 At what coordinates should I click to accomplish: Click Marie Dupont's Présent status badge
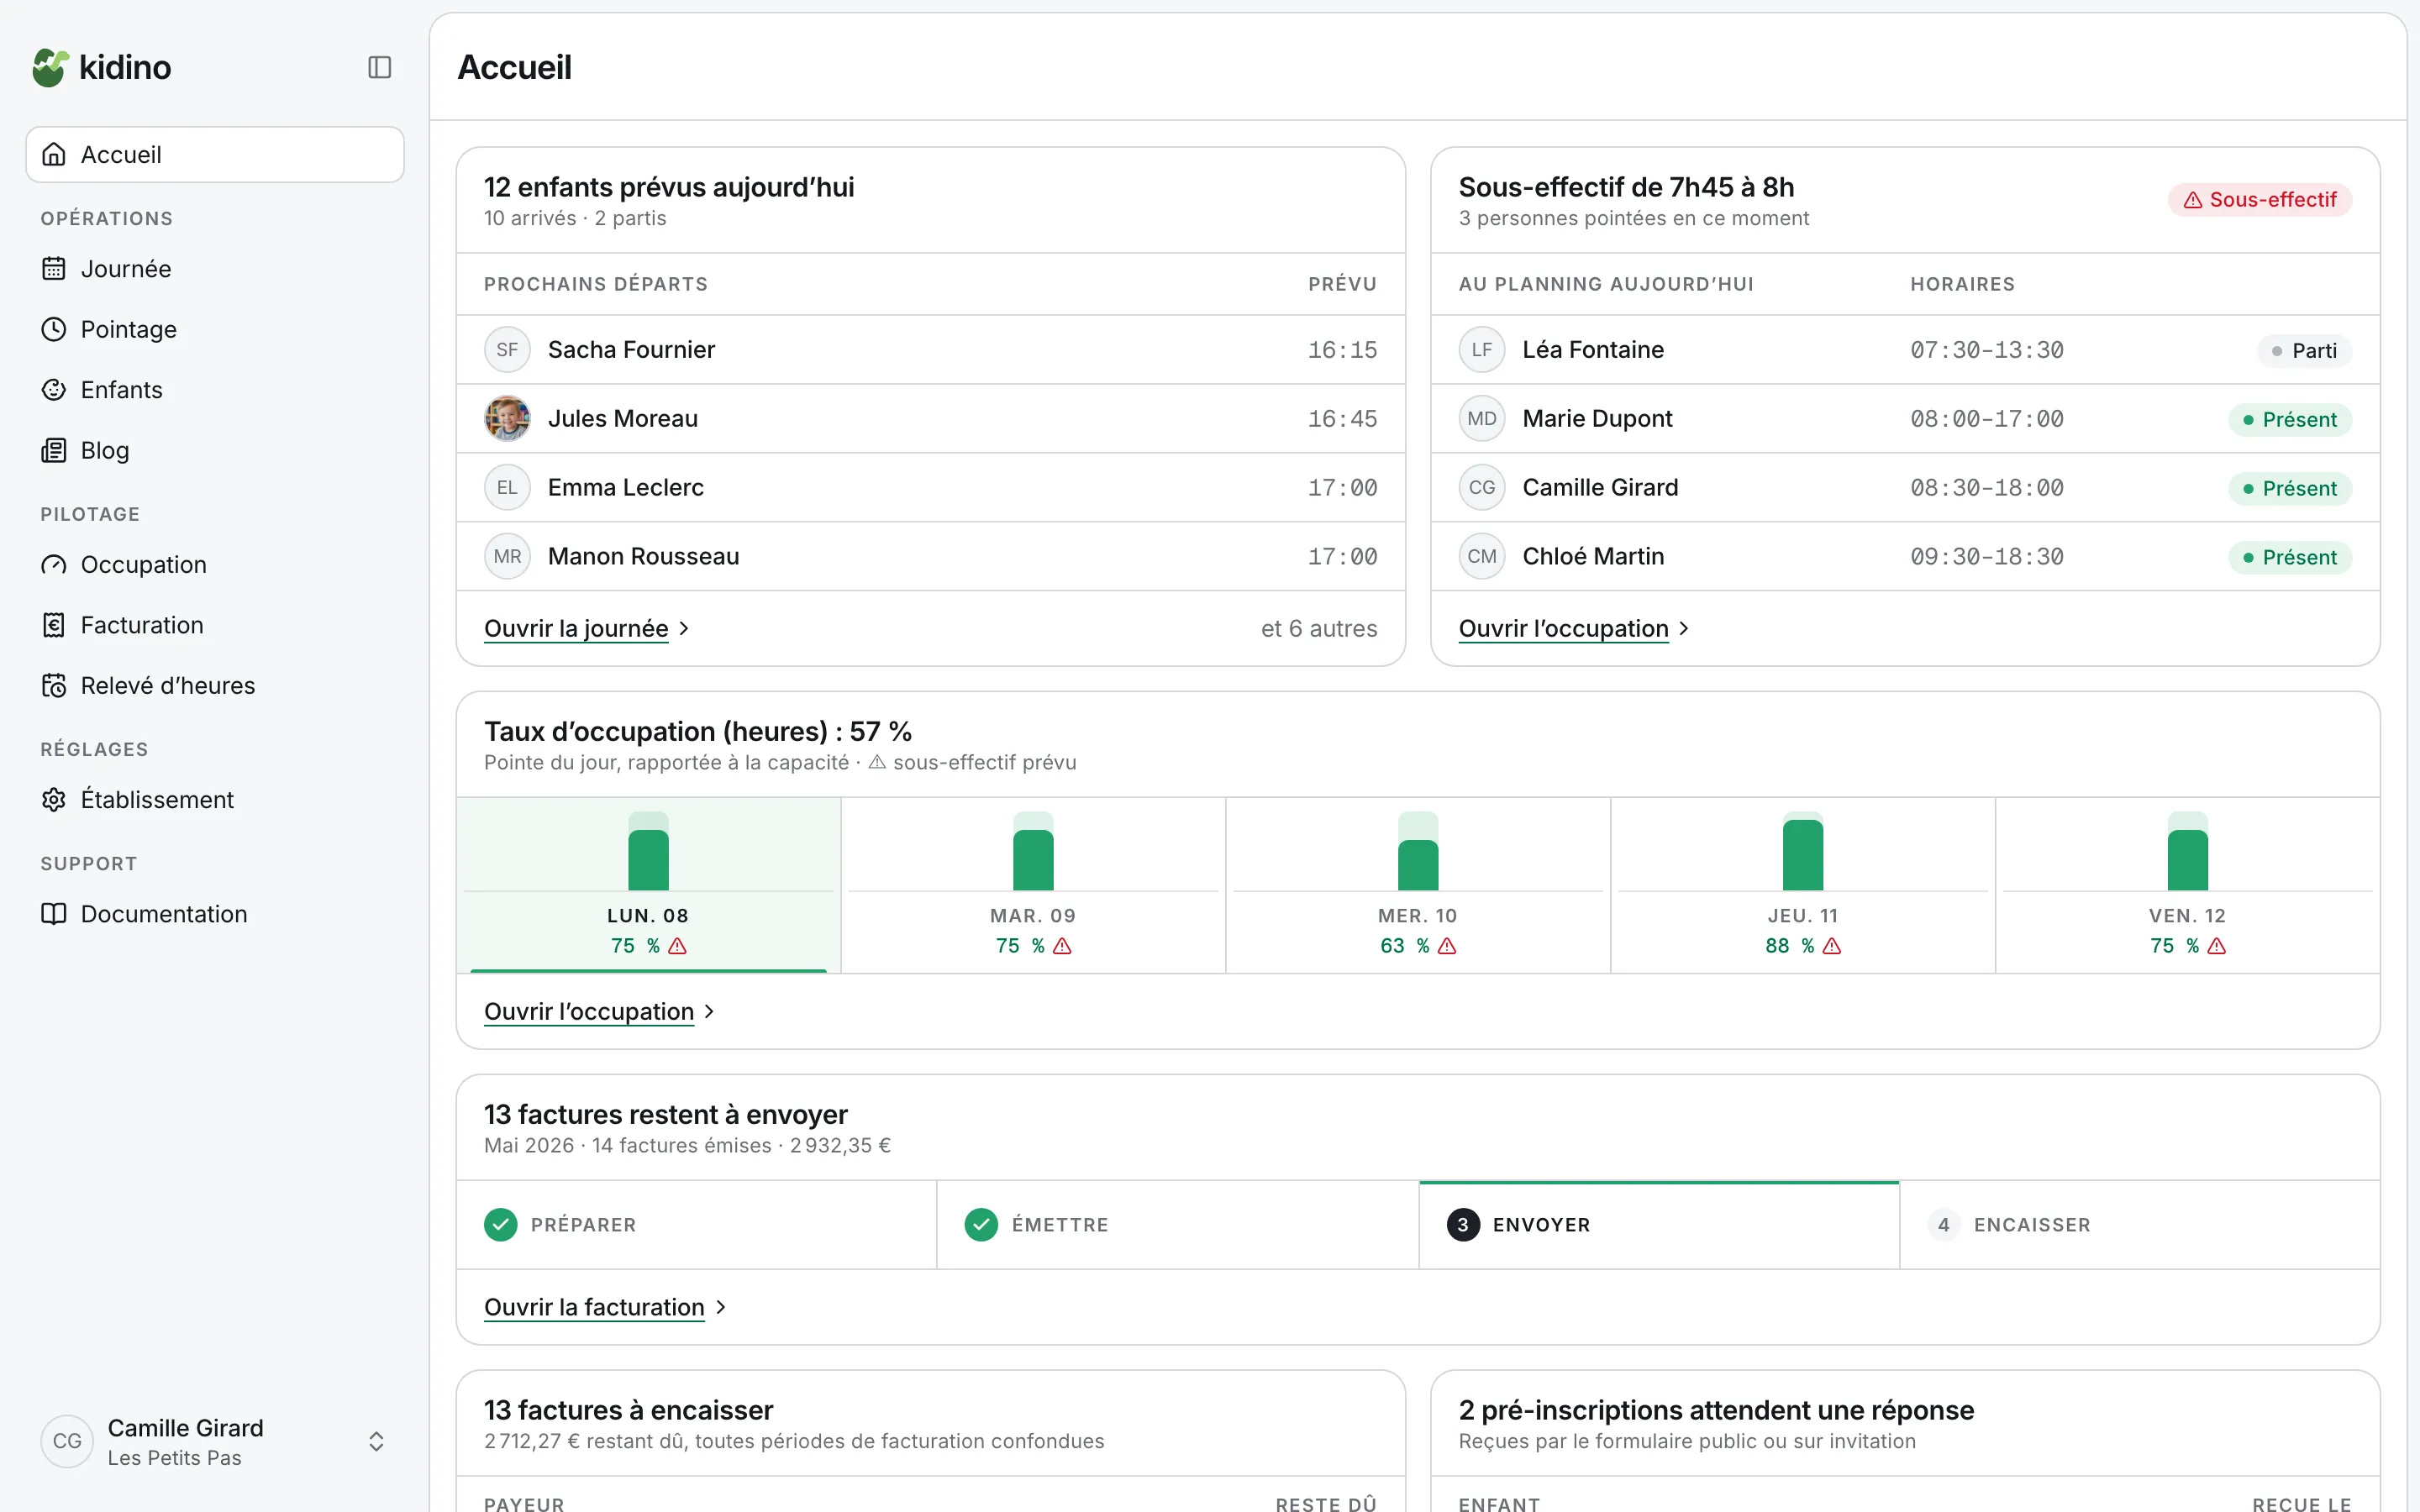pyautogui.click(x=2290, y=420)
